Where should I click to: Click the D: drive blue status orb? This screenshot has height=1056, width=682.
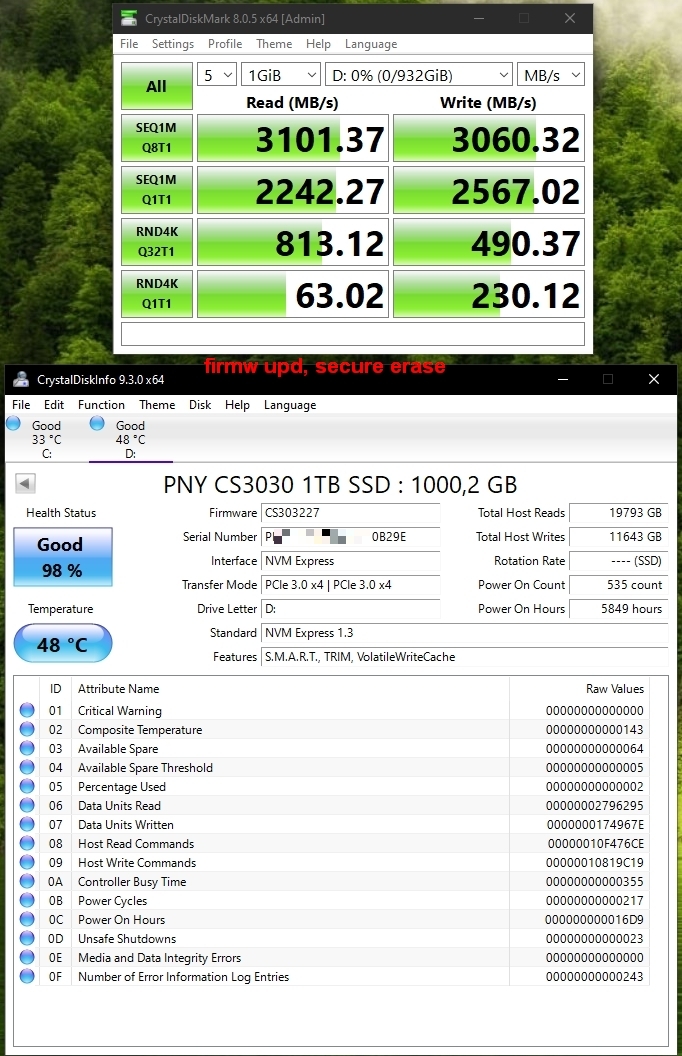click(98, 424)
